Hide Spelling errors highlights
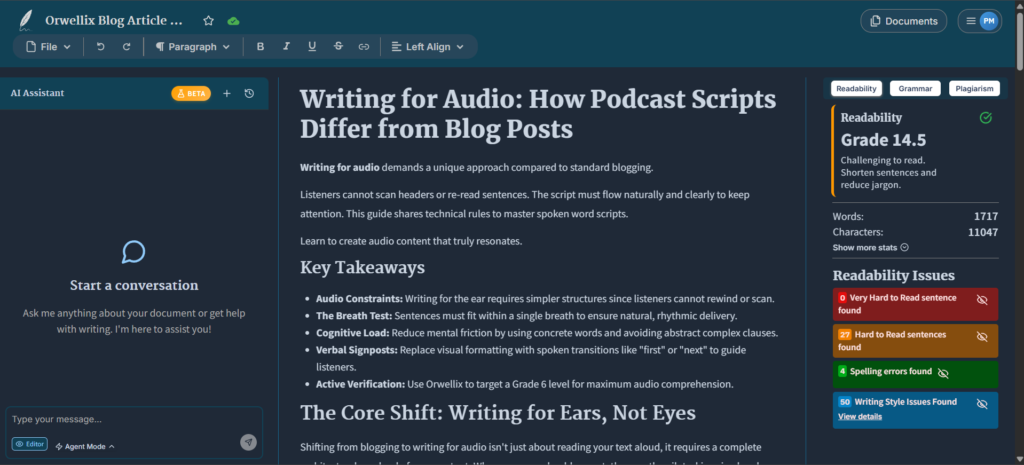Screen dimensions: 1024x465 (942, 373)
